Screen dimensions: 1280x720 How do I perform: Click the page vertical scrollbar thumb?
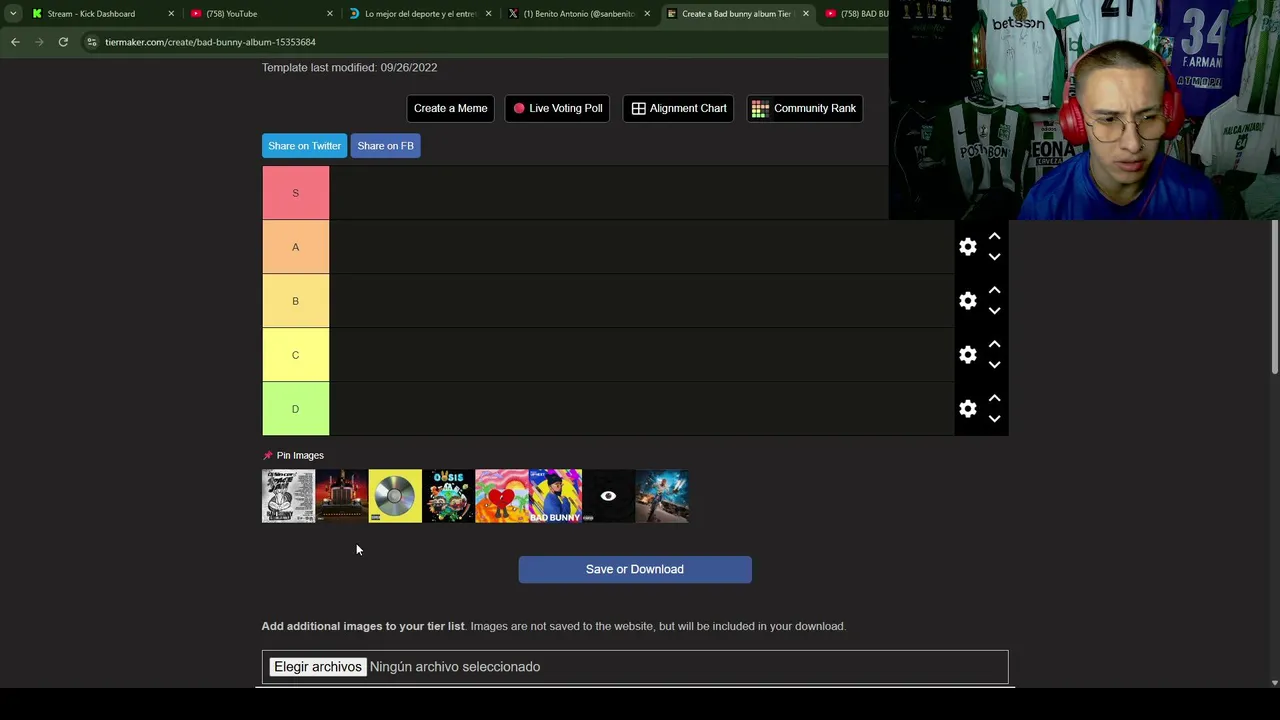click(1274, 297)
